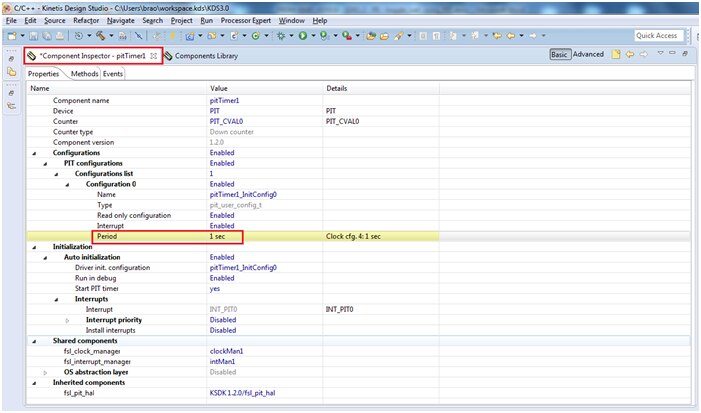This screenshot has height=413, width=701.
Task: Switch to Advanced view mode
Action: 588,55
